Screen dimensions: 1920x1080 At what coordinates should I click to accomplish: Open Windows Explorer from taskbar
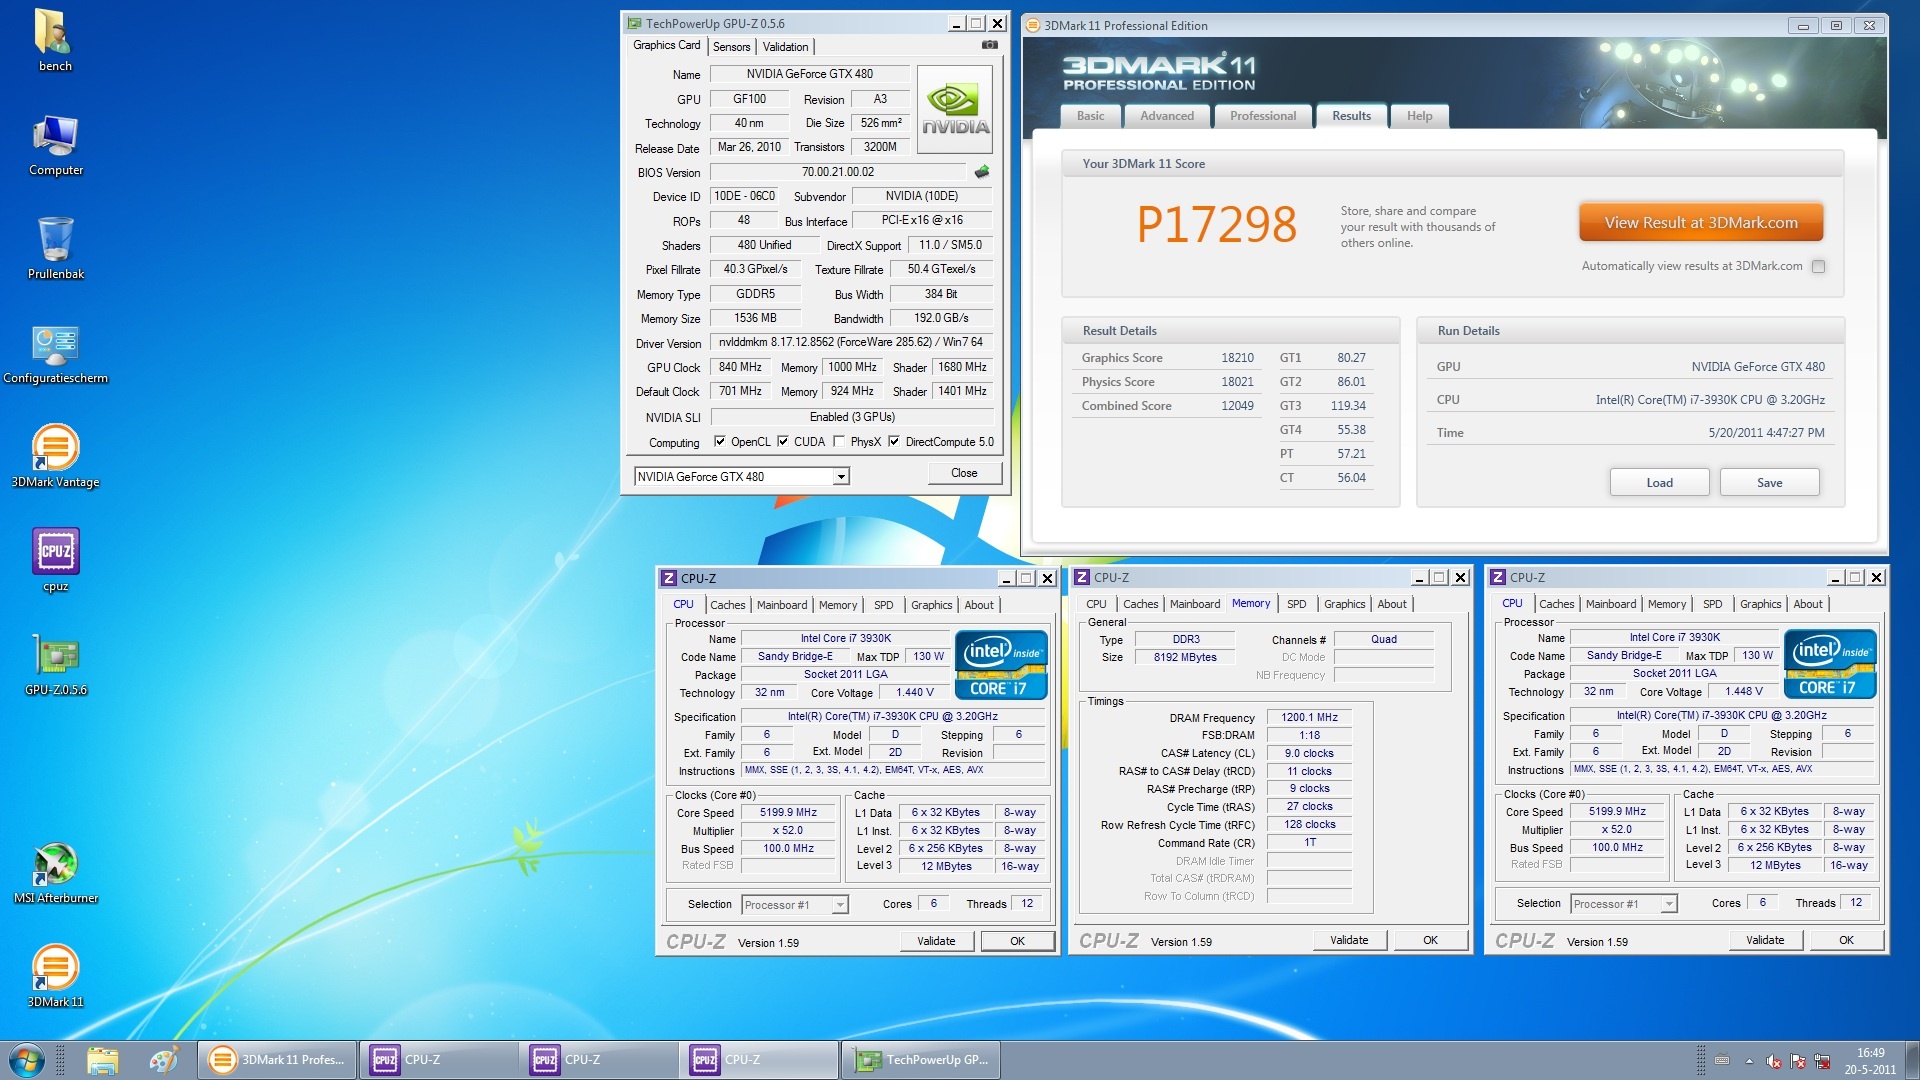point(102,1060)
